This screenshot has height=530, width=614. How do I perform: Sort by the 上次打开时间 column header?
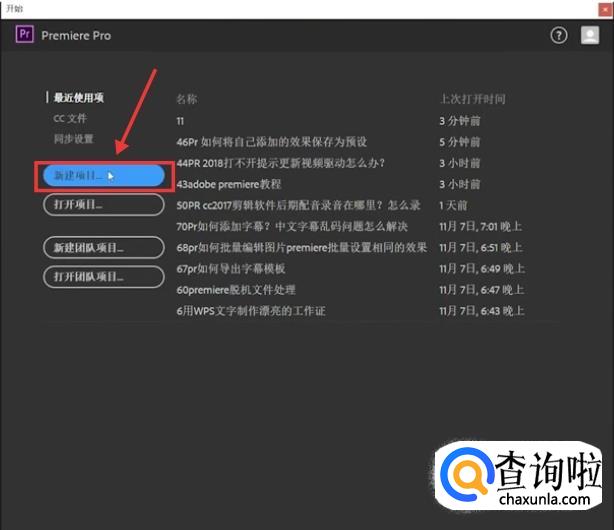(473, 99)
